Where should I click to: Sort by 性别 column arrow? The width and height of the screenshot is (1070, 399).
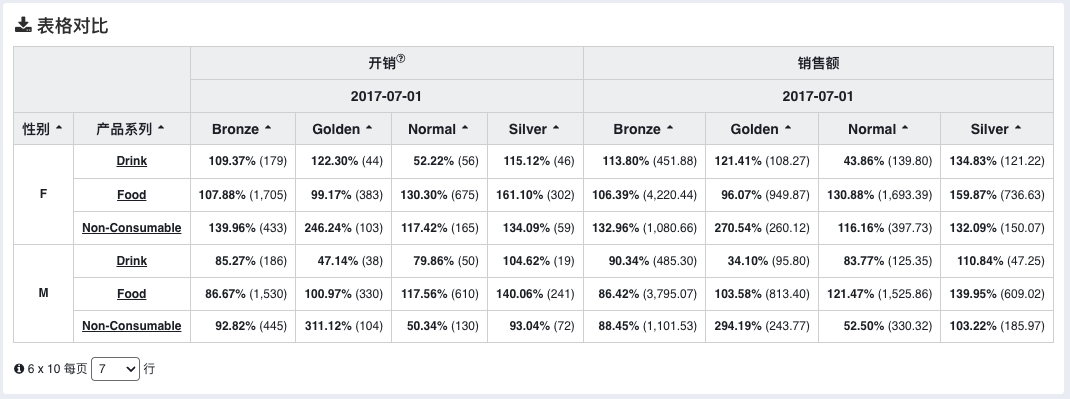point(59,128)
